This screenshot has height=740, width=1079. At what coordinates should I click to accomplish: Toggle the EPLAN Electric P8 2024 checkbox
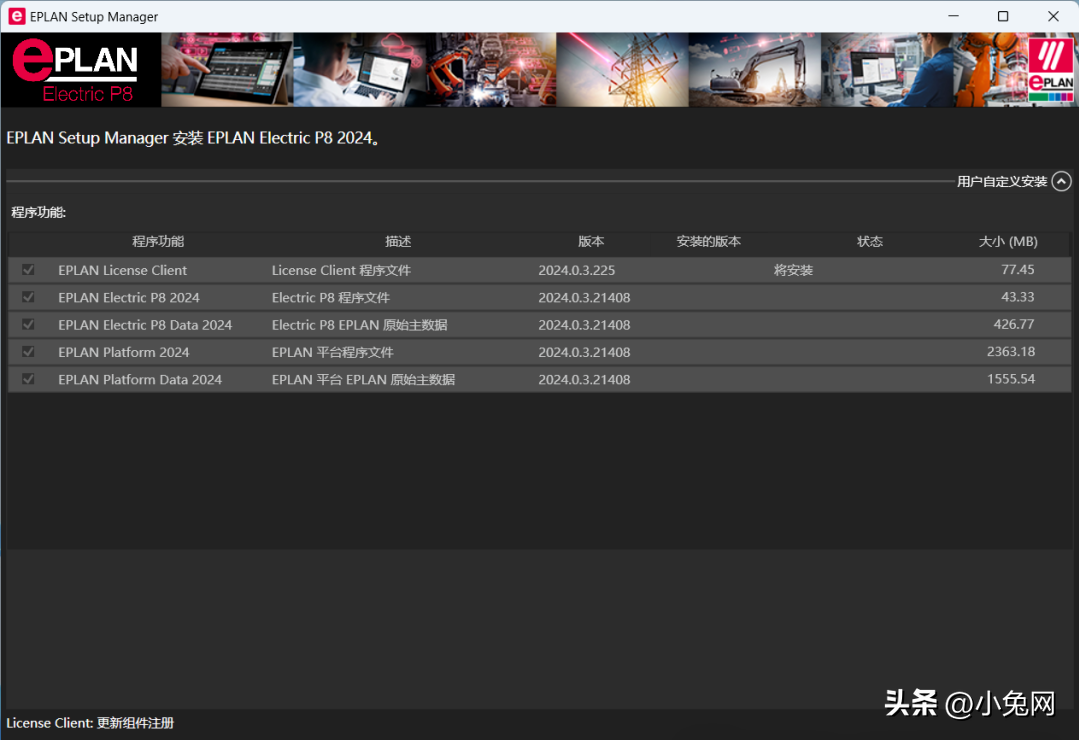28,297
